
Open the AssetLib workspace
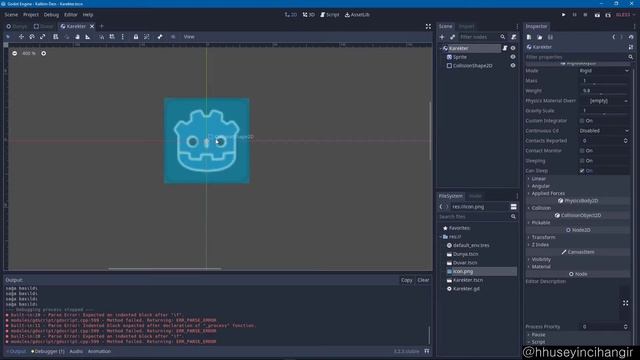357,15
